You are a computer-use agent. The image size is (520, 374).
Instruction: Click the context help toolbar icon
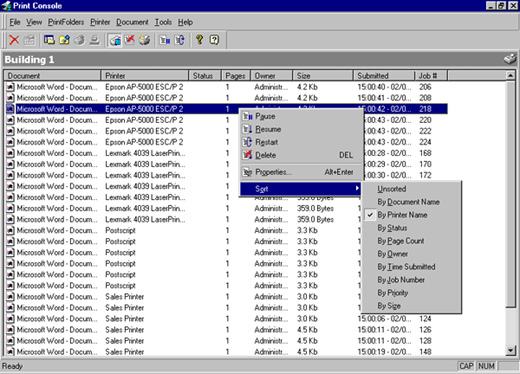214,40
